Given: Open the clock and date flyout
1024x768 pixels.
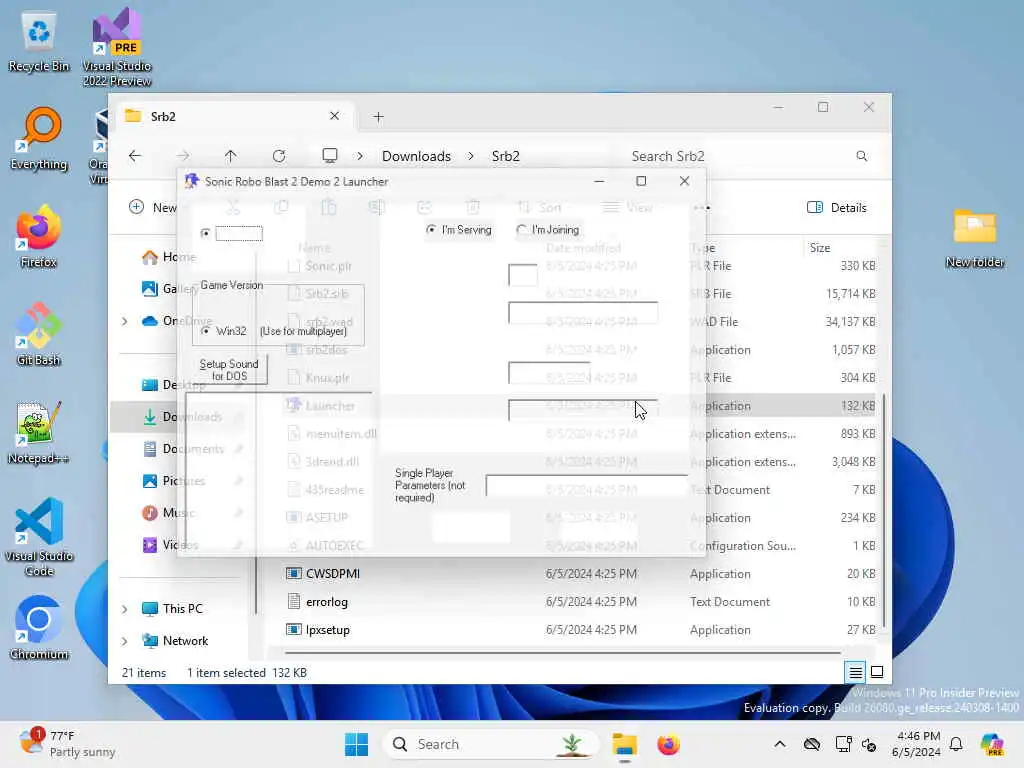Looking at the screenshot, I should click(x=916, y=744).
